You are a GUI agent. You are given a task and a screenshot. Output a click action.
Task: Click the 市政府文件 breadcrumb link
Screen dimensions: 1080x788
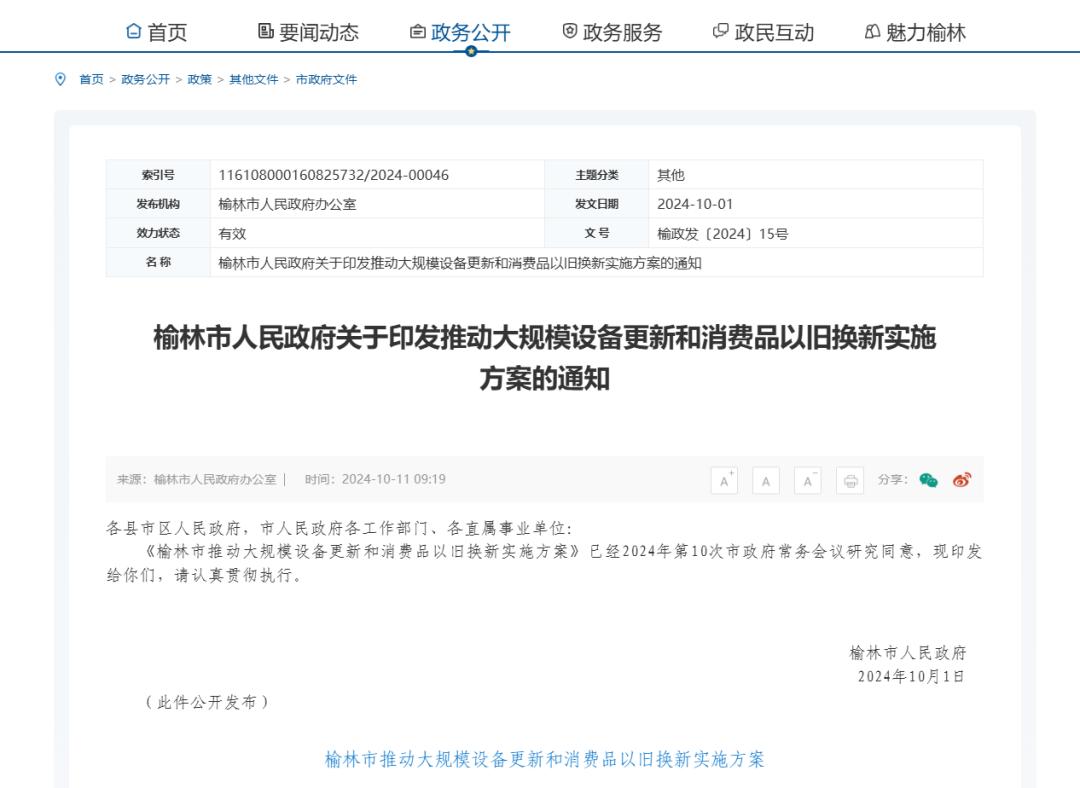326,79
